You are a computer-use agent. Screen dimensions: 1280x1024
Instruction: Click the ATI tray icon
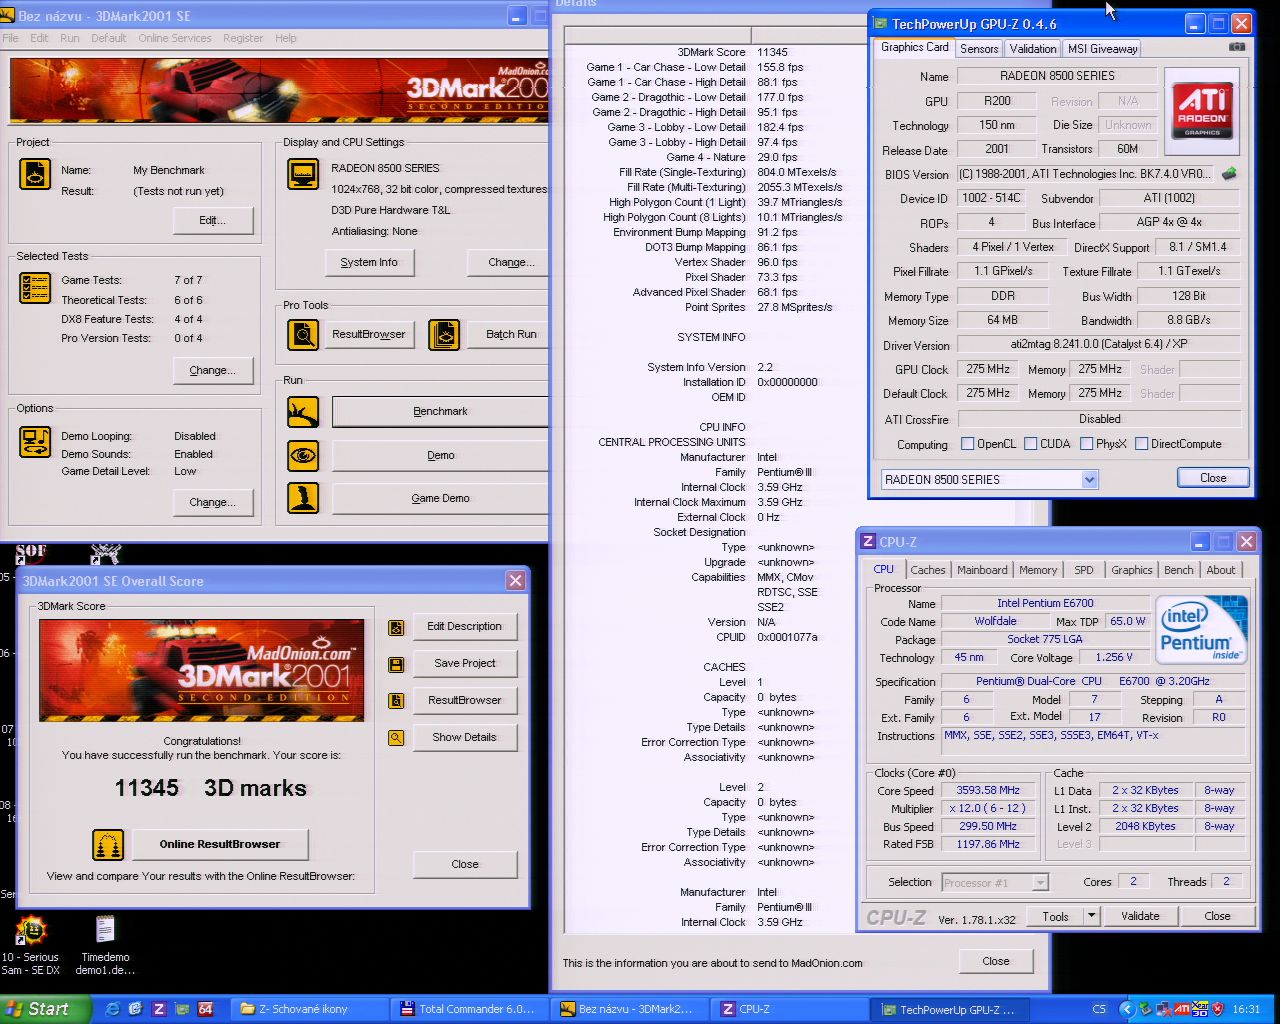point(1181,1009)
